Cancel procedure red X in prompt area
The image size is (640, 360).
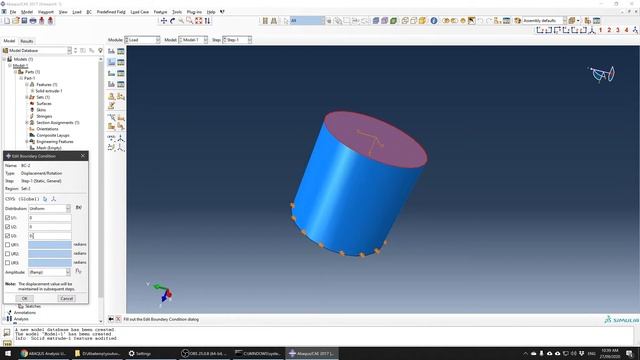click(x=118, y=319)
